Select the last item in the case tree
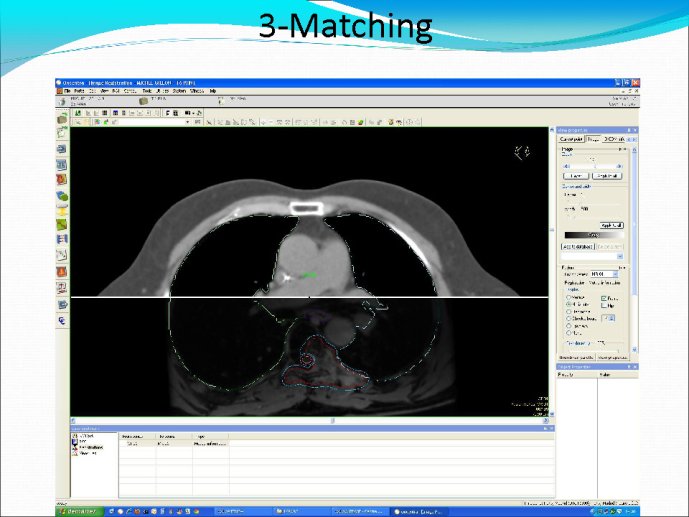 [x=83, y=453]
